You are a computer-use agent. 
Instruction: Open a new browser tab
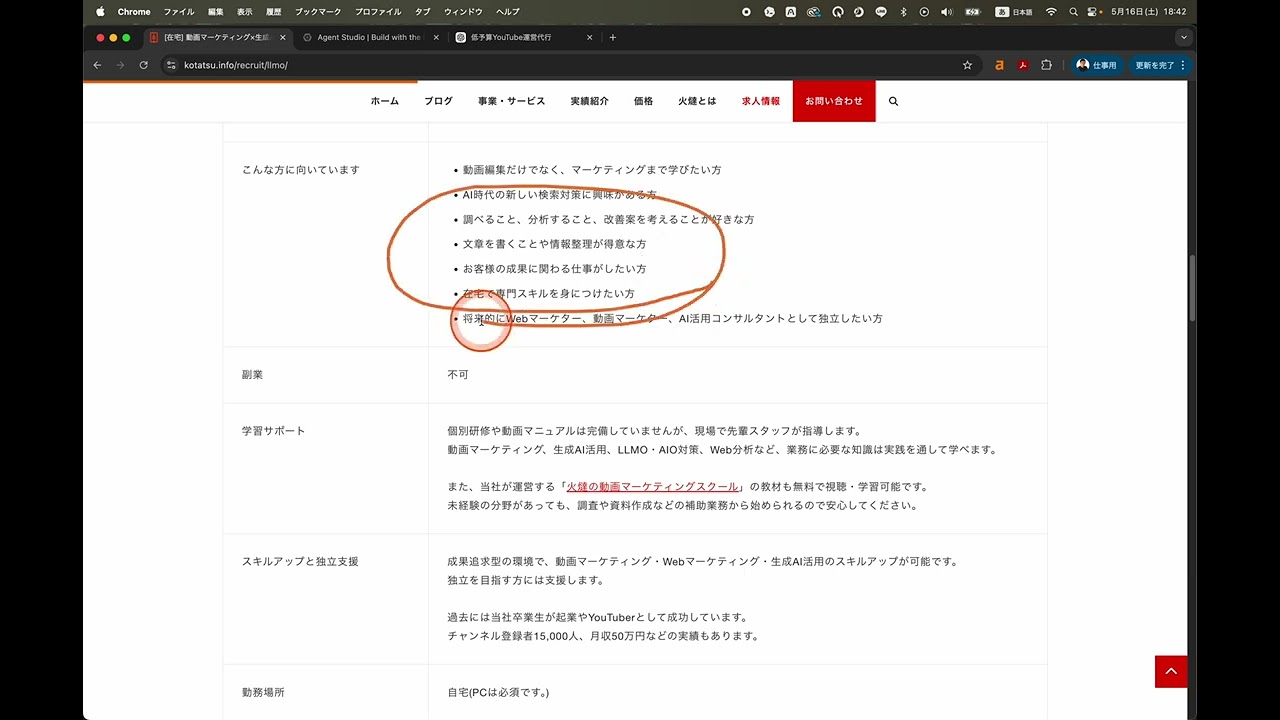[613, 38]
